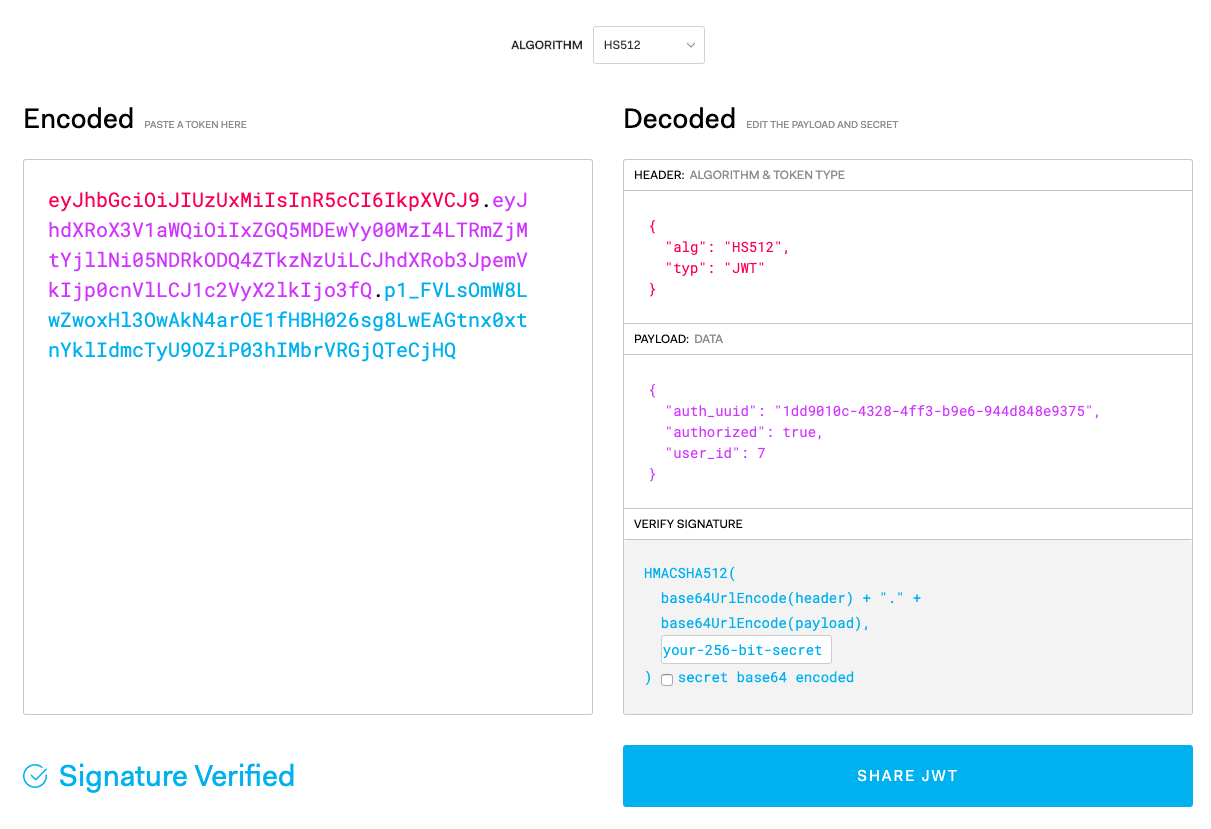Image resolution: width=1211 pixels, height=829 pixels.
Task: Click the Signature Verified status text
Action: click(176, 775)
